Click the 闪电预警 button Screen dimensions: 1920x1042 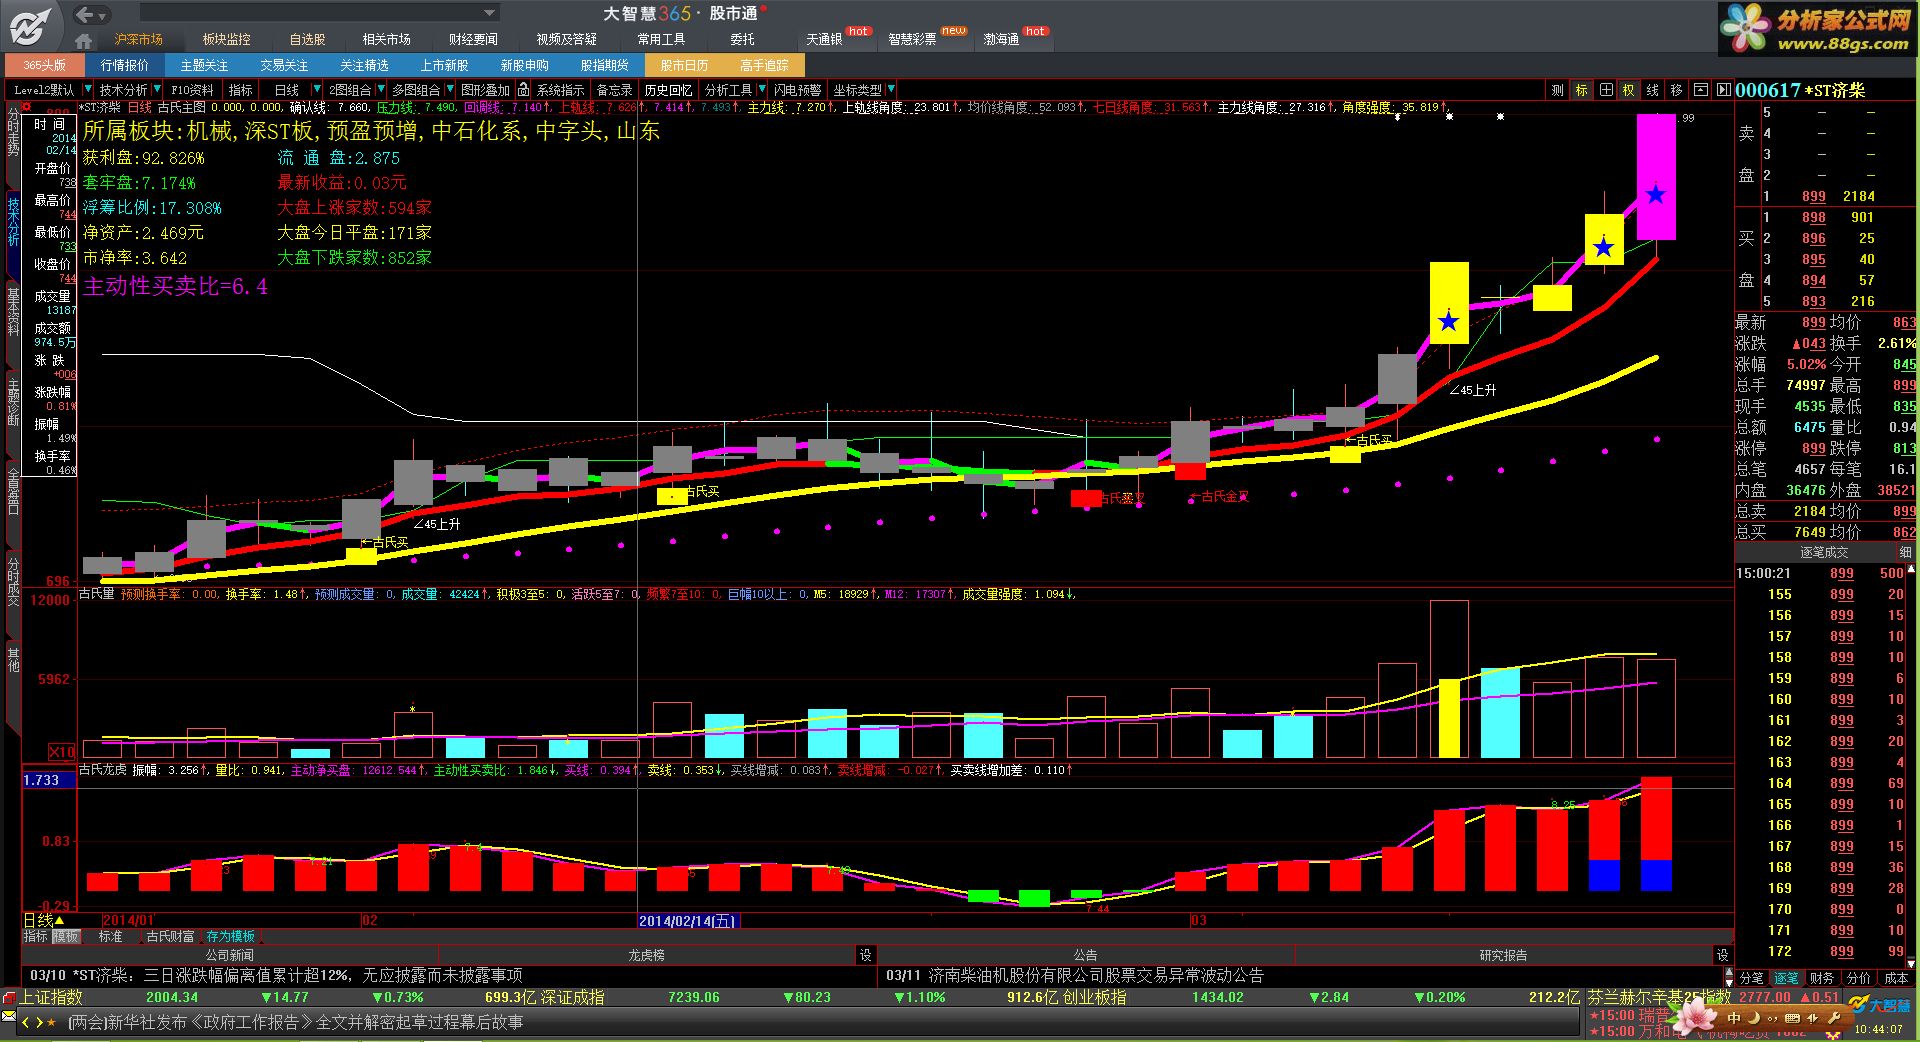pyautogui.click(x=797, y=90)
